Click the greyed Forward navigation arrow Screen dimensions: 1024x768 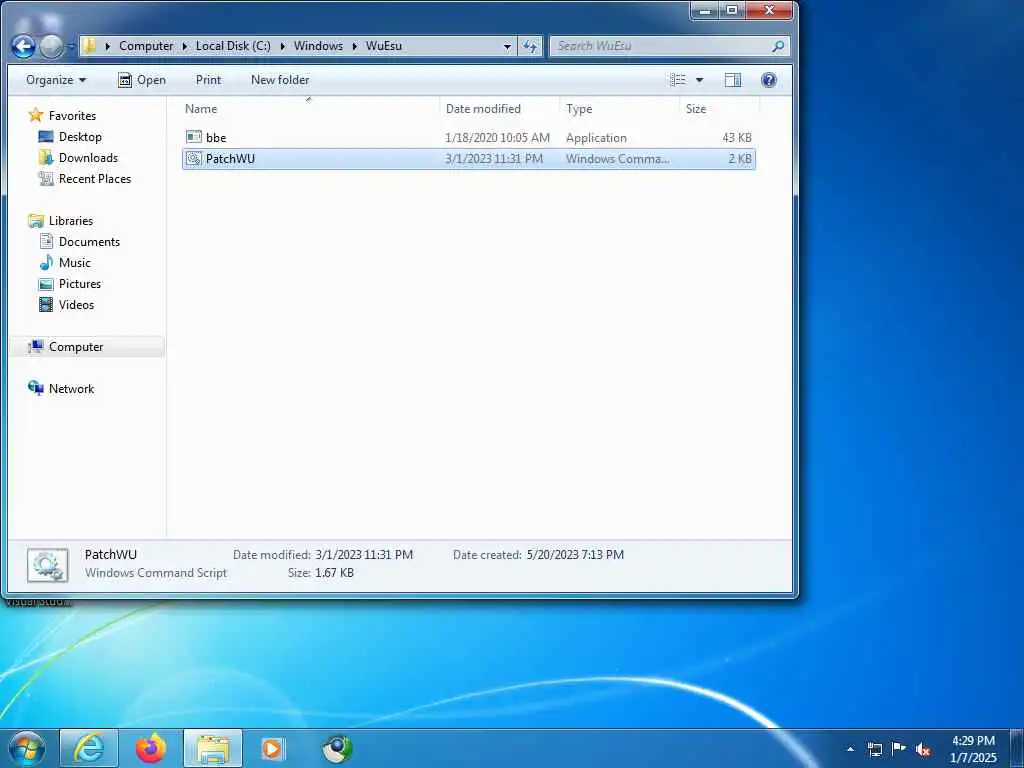pos(52,46)
